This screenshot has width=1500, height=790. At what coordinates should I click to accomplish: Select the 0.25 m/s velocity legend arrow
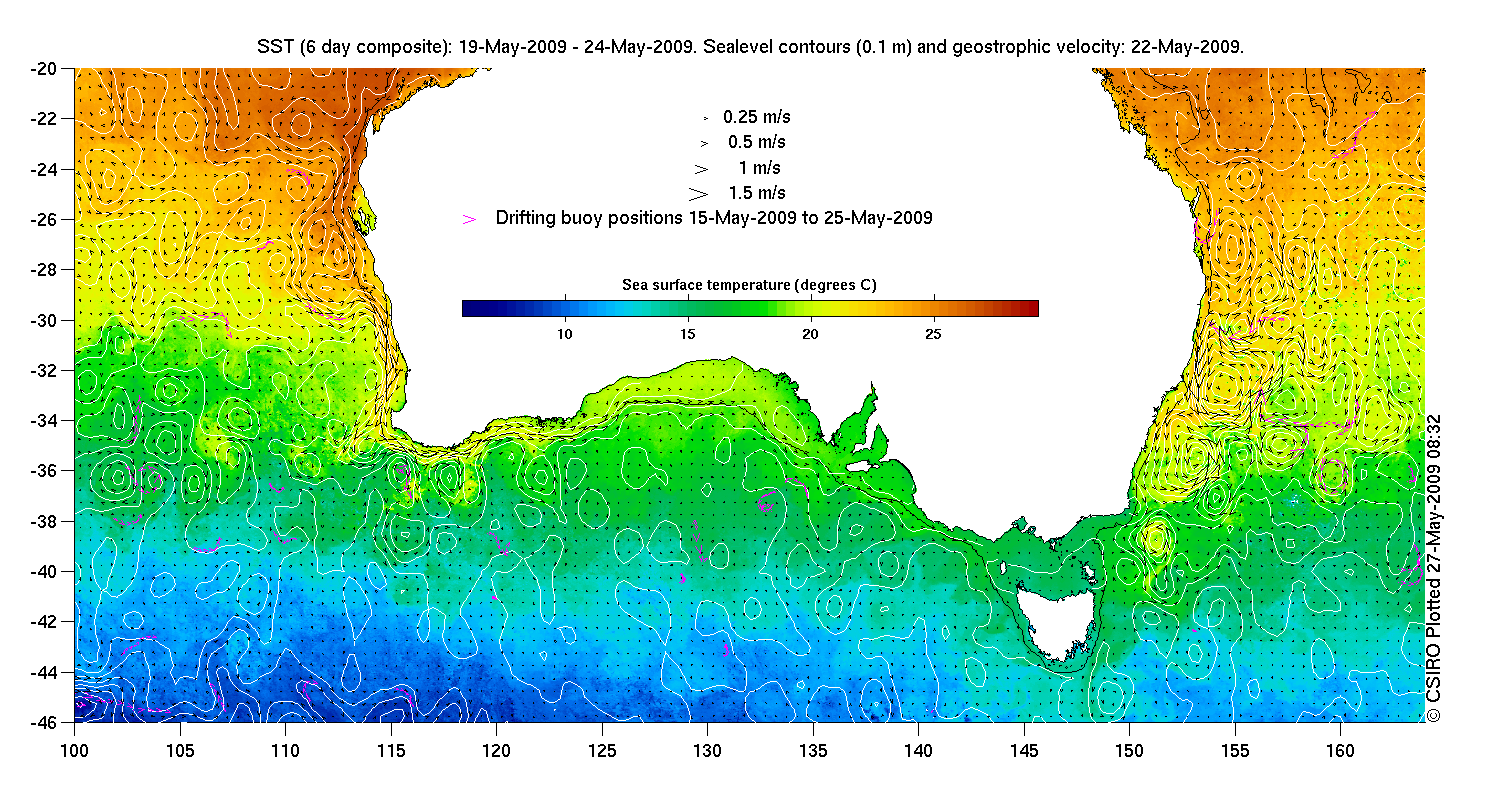706,118
